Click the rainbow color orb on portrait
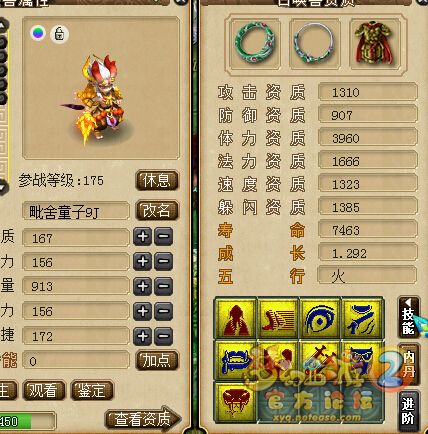 coord(38,33)
